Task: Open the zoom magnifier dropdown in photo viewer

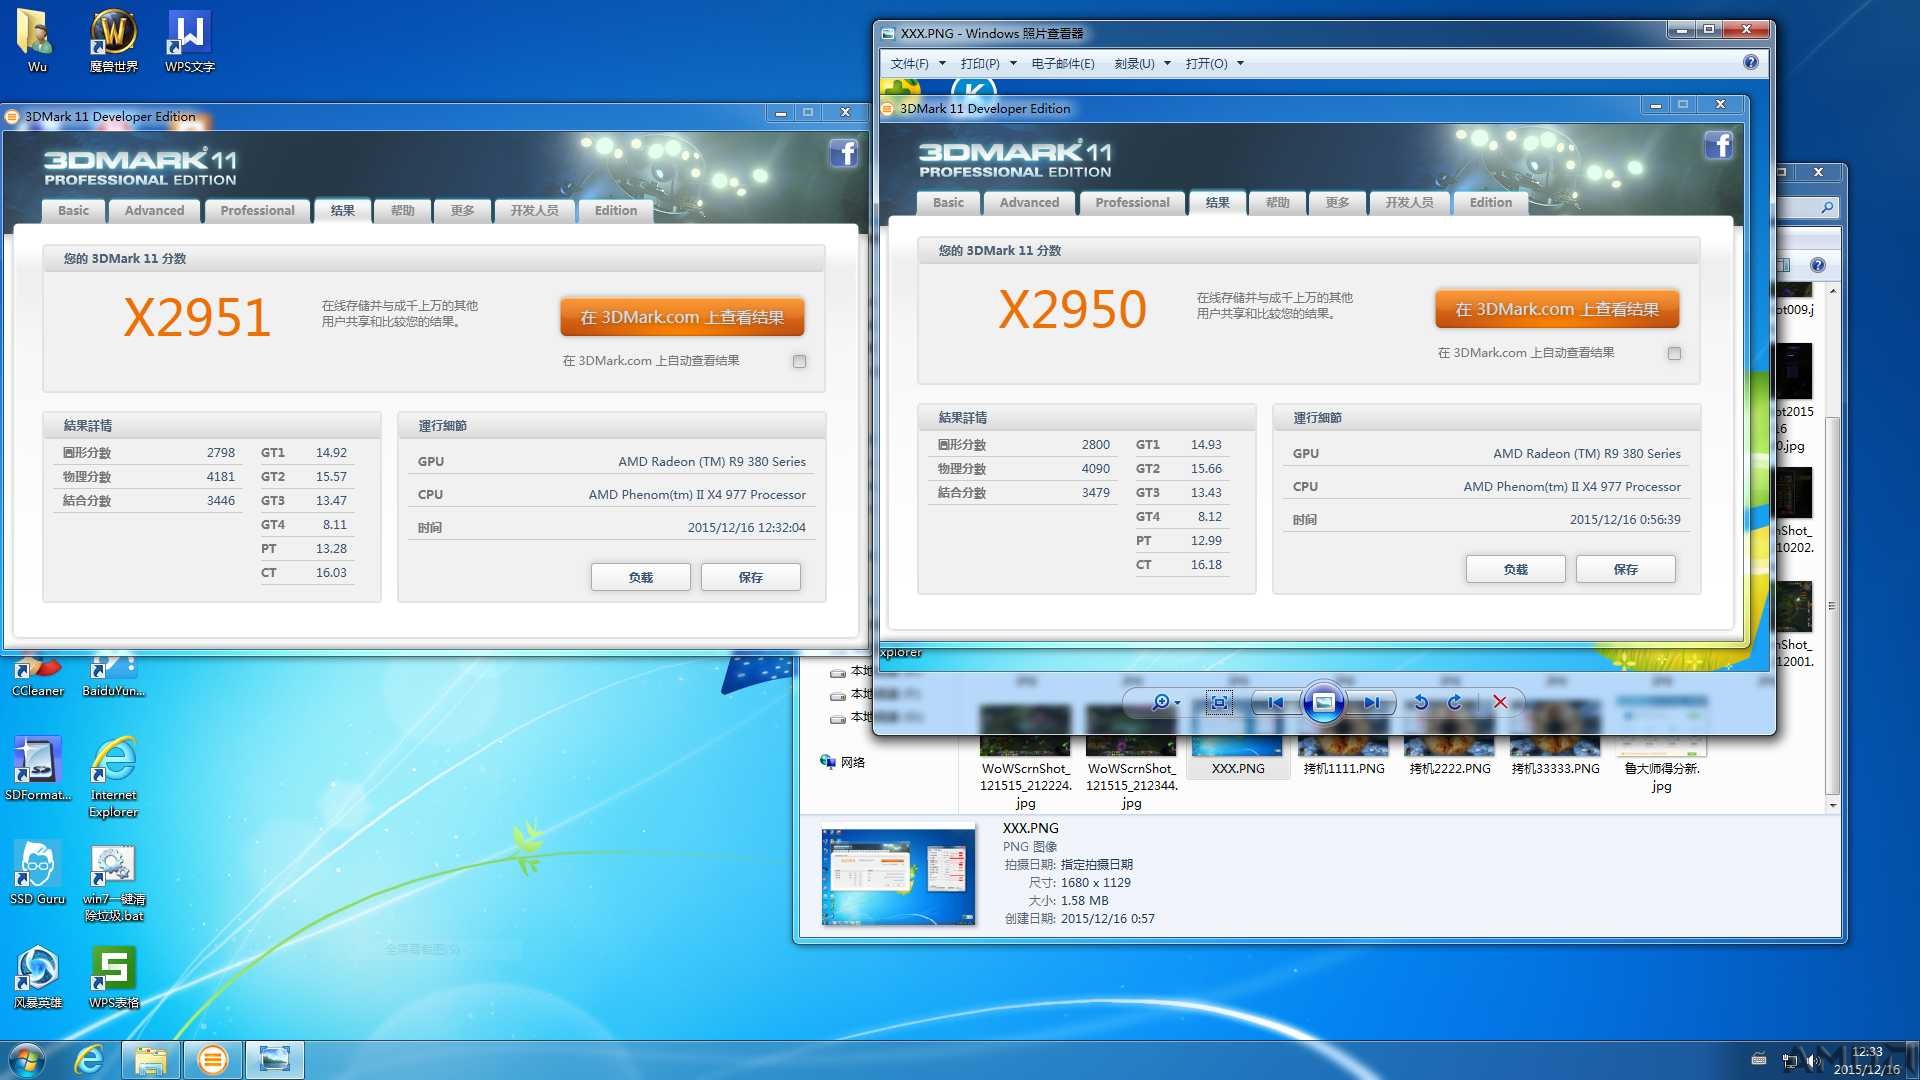Action: (x=1166, y=703)
